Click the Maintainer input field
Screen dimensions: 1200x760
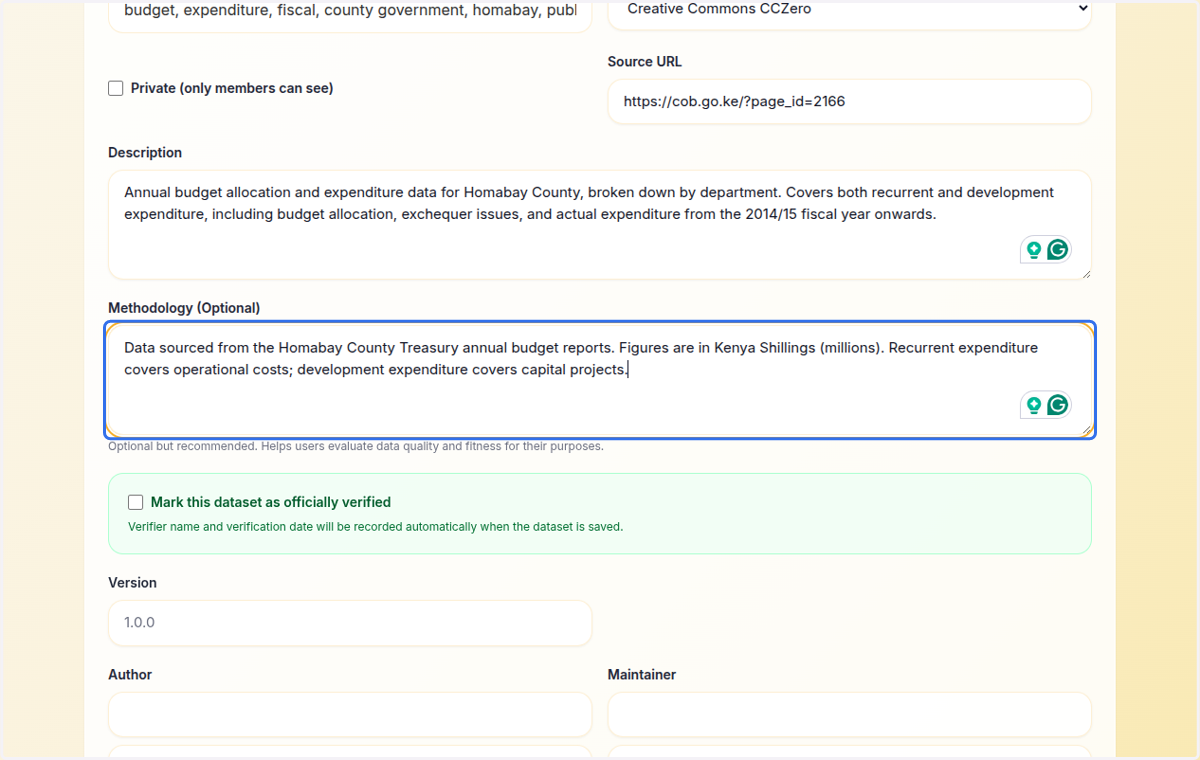click(x=849, y=715)
